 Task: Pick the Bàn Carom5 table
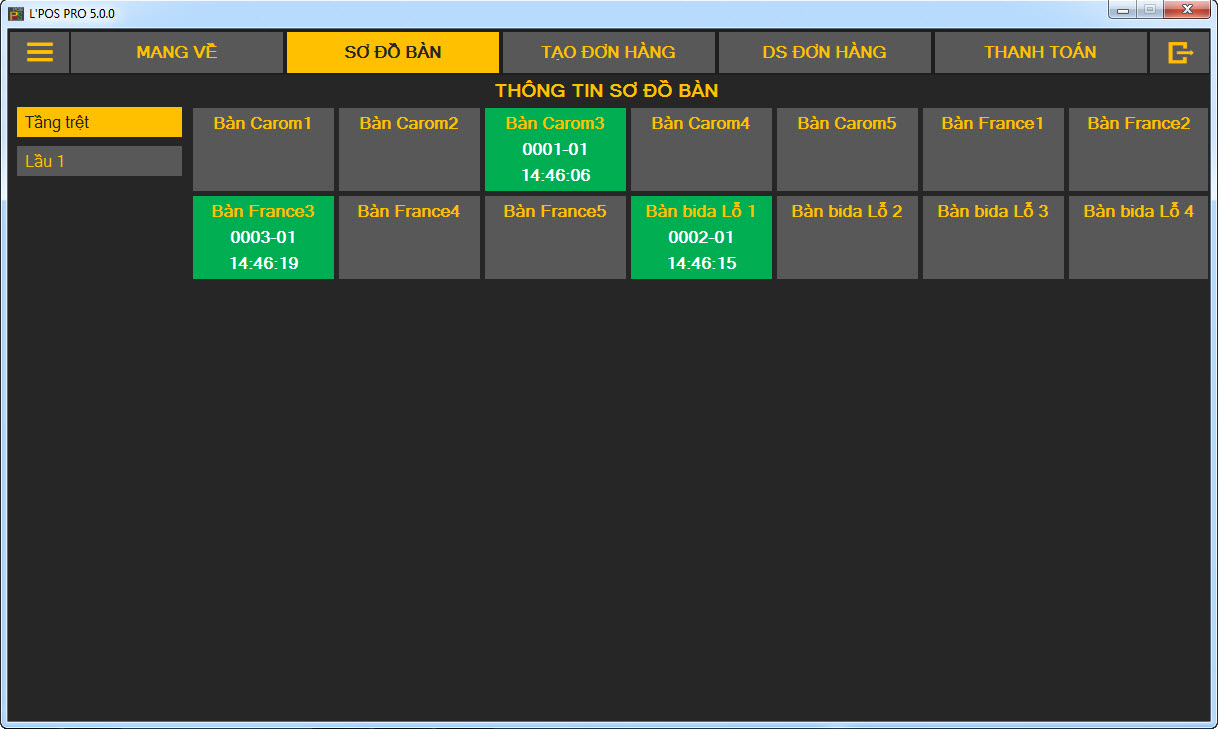(x=847, y=150)
